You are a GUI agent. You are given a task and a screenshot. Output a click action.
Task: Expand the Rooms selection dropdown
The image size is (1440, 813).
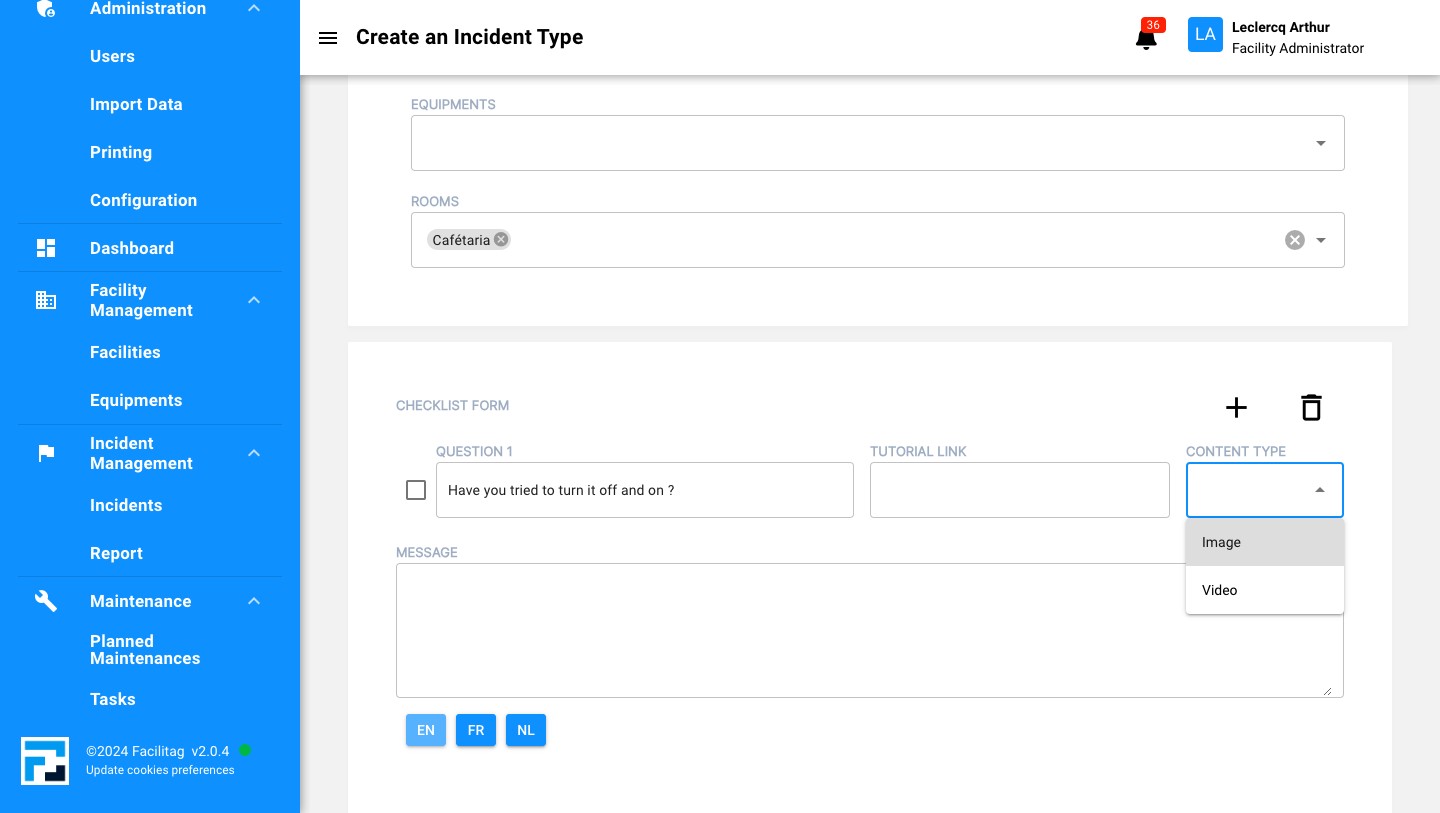pyautogui.click(x=1321, y=240)
